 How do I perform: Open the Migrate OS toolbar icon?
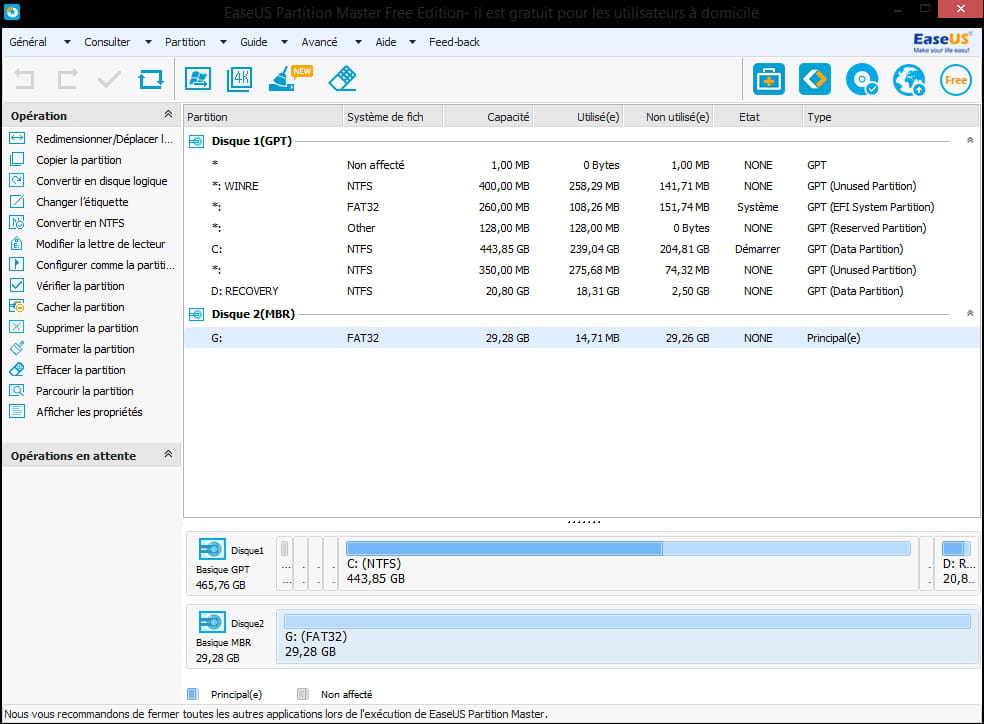pyautogui.click(x=198, y=79)
